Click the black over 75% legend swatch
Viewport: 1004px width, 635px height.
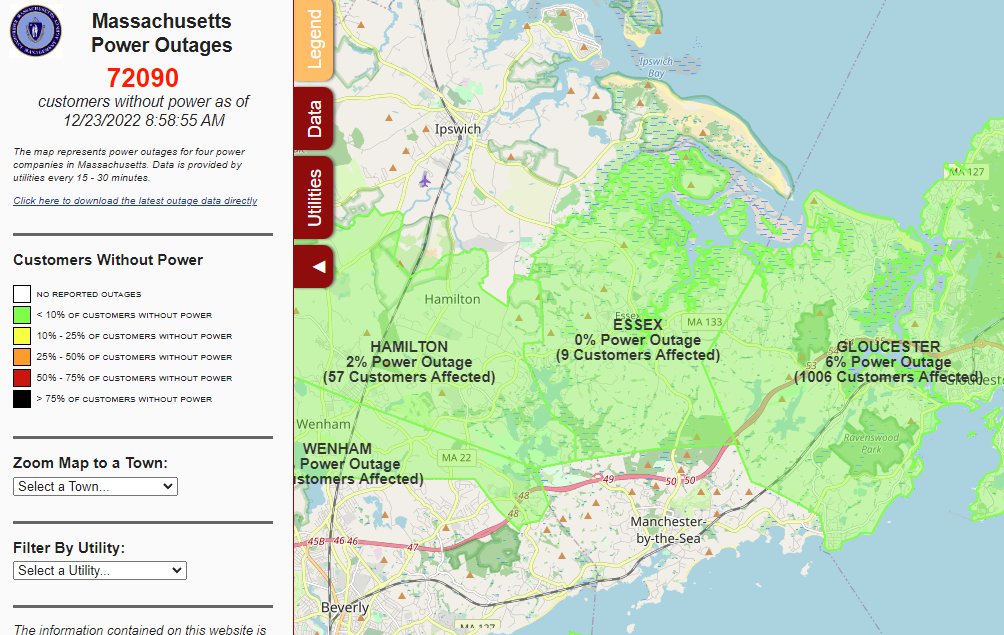click(x=22, y=399)
